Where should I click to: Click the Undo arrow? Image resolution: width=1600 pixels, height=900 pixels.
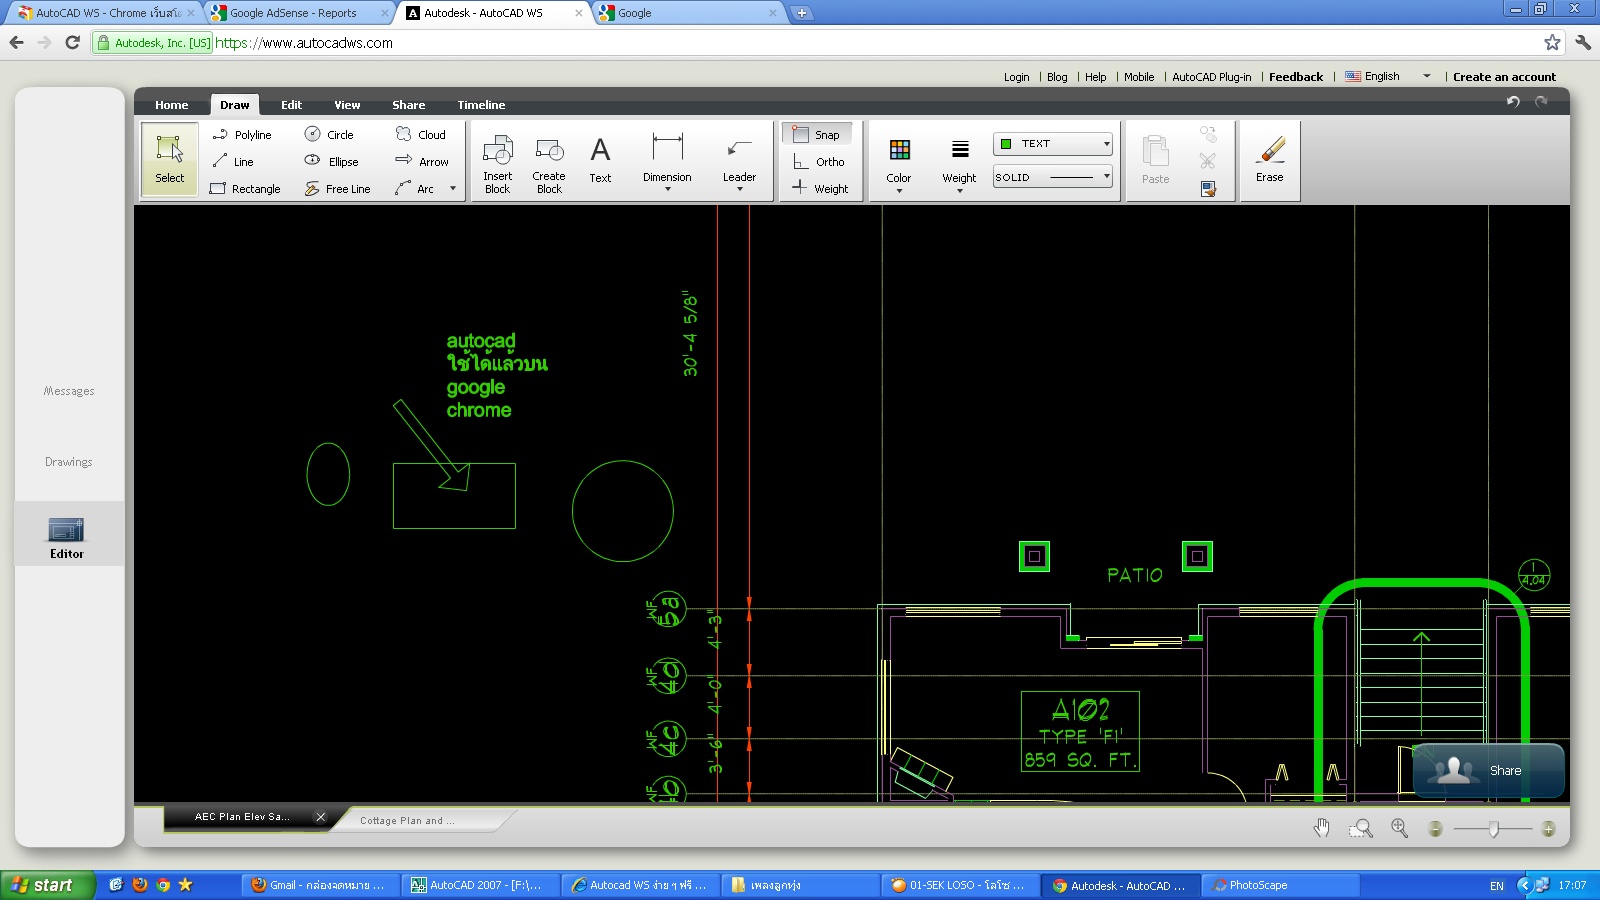click(1511, 100)
